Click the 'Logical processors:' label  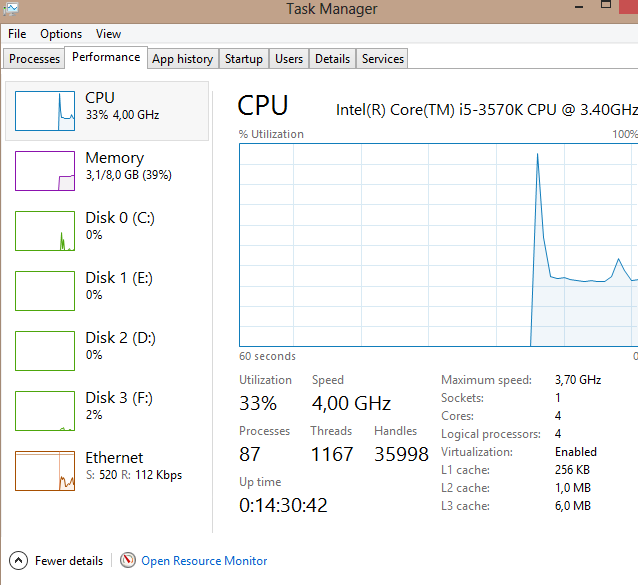pos(491,434)
